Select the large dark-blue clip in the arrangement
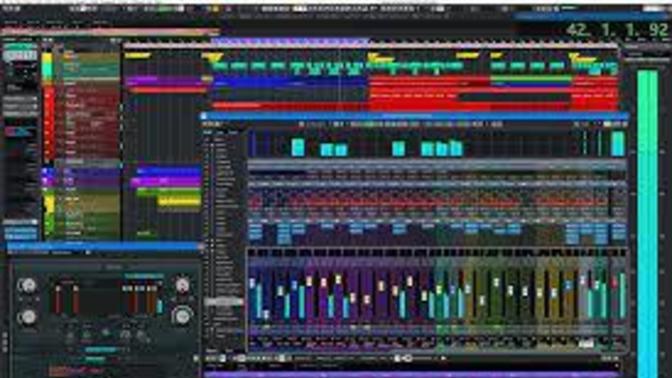Viewport: 672px width, 378px height. pyautogui.click(x=290, y=82)
